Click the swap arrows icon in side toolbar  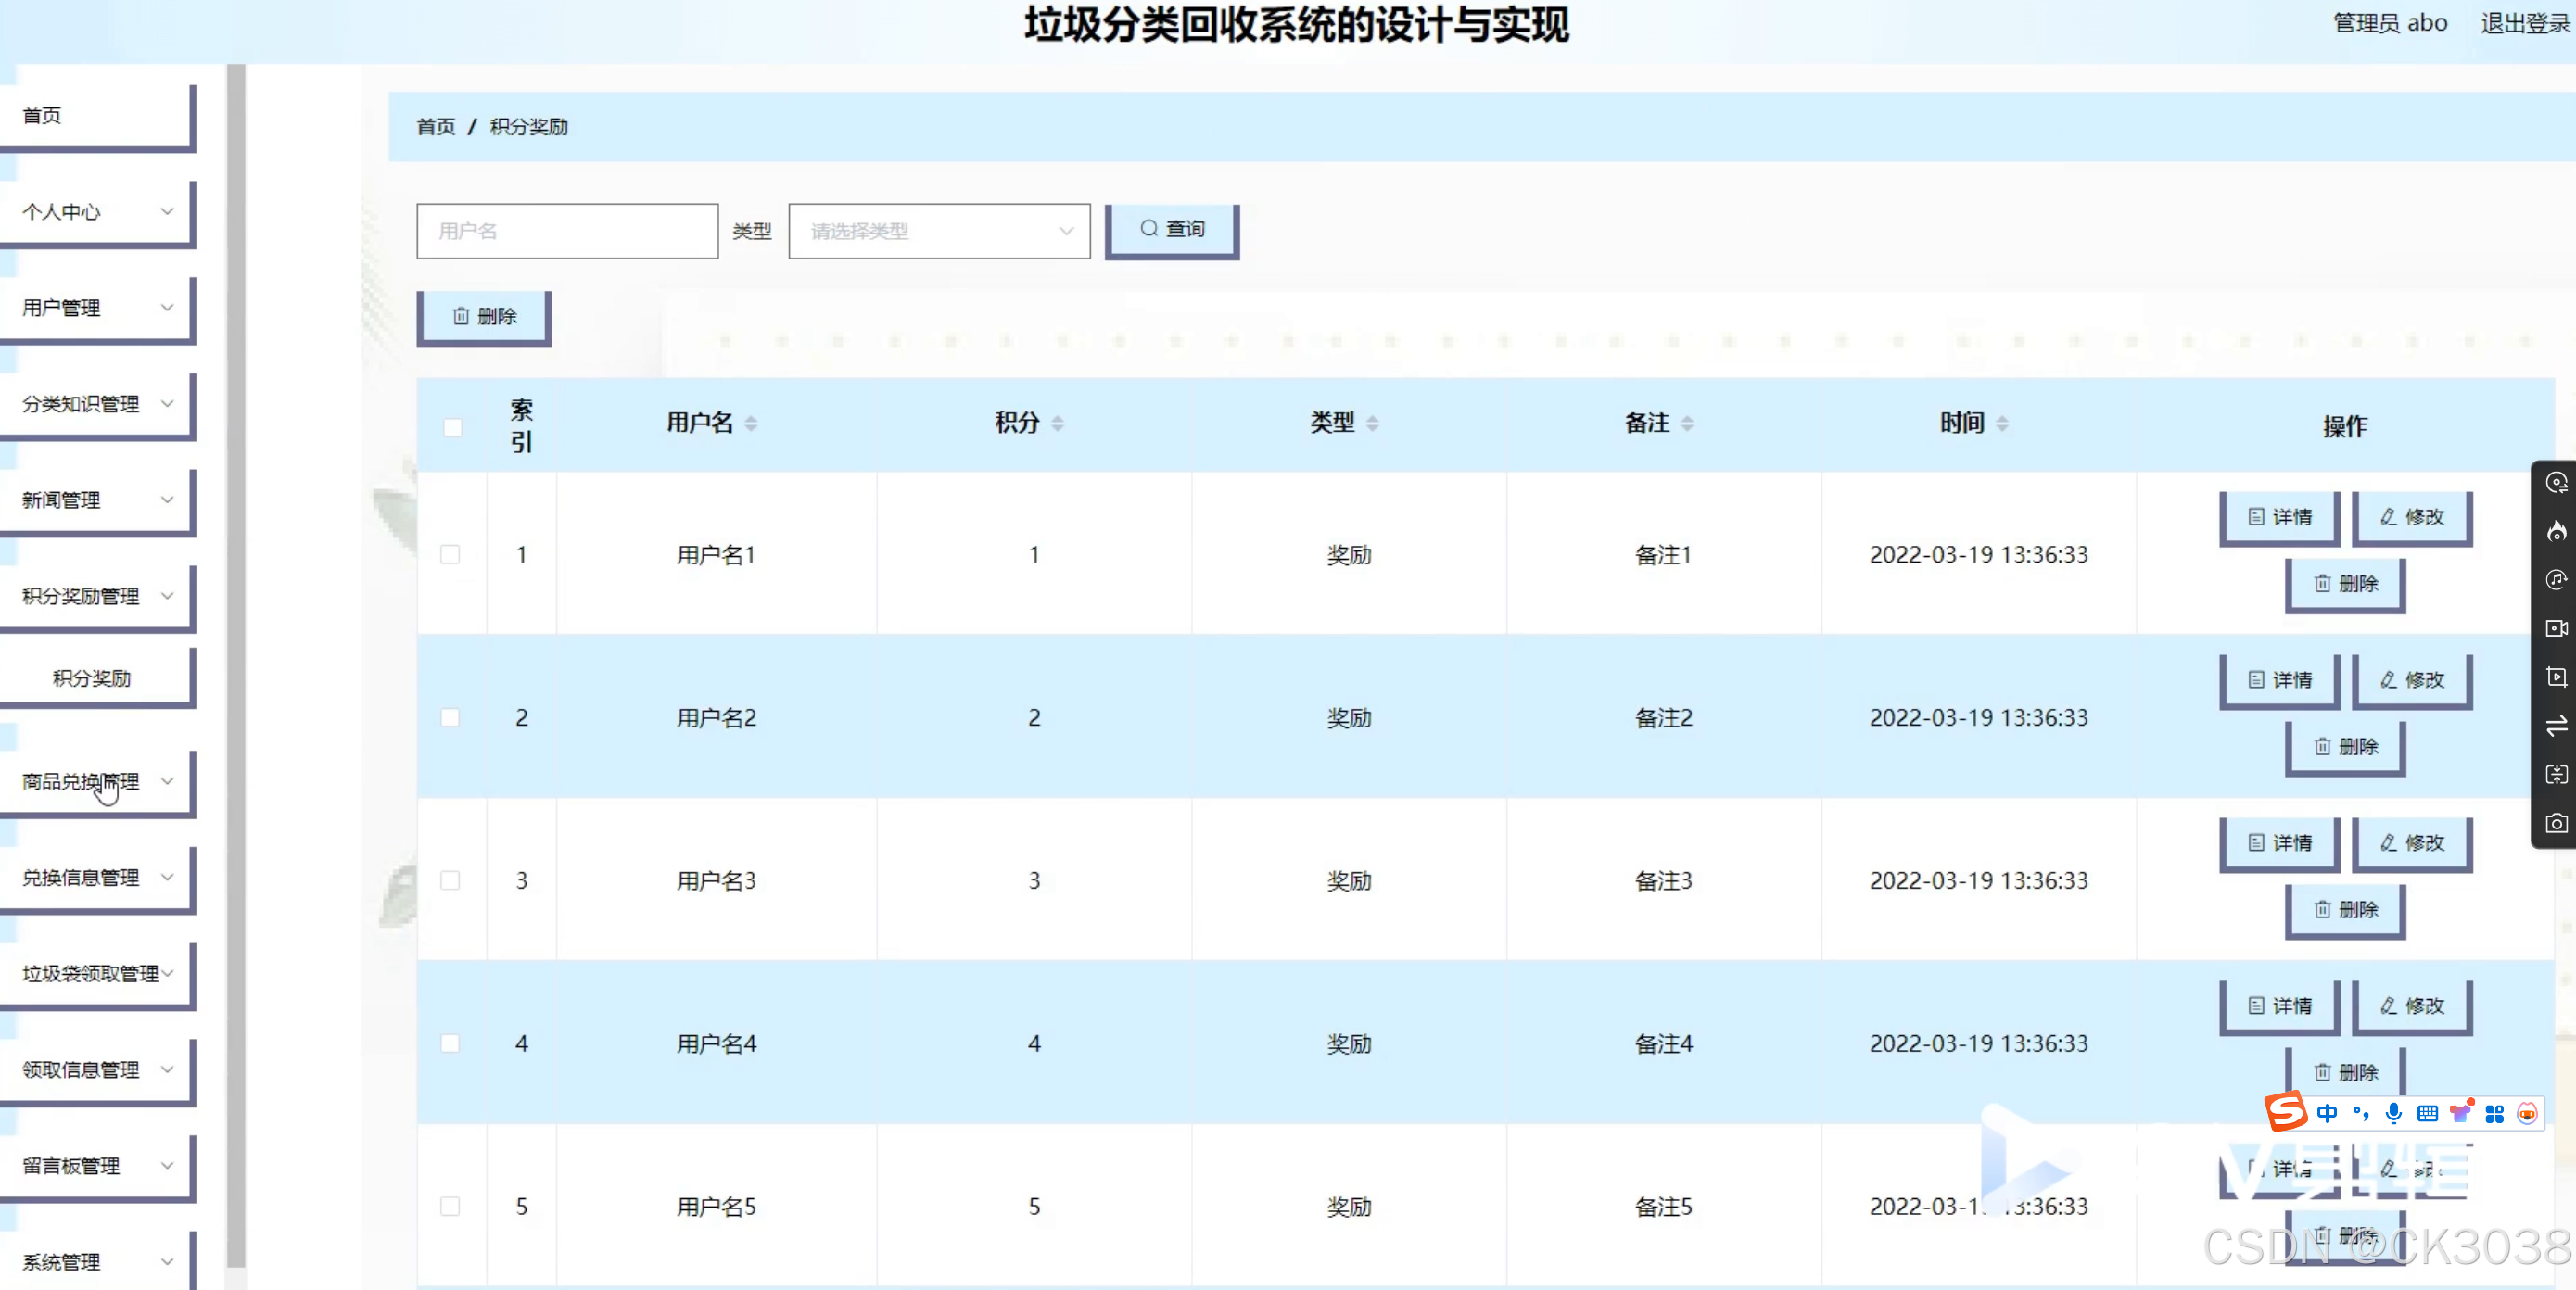click(x=2556, y=726)
